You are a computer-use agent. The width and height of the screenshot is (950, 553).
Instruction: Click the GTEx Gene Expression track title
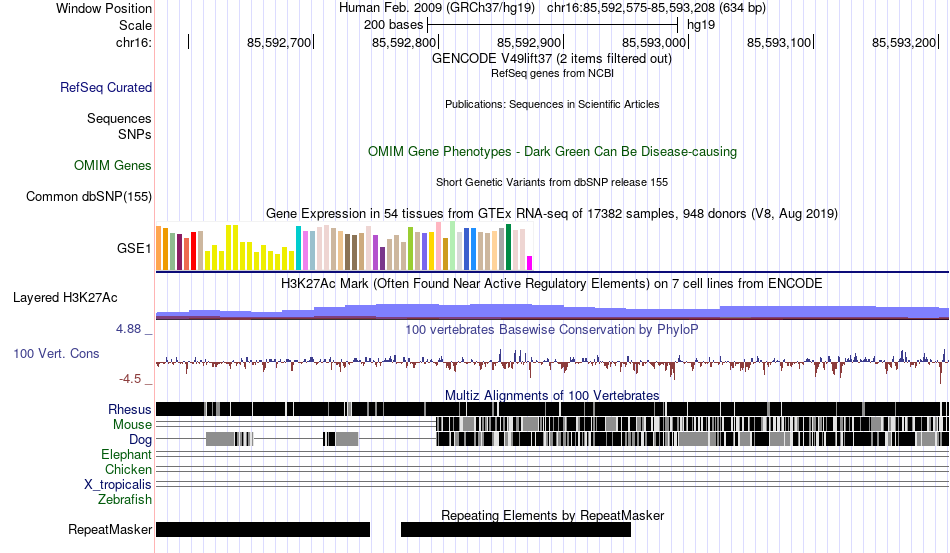click(x=552, y=213)
